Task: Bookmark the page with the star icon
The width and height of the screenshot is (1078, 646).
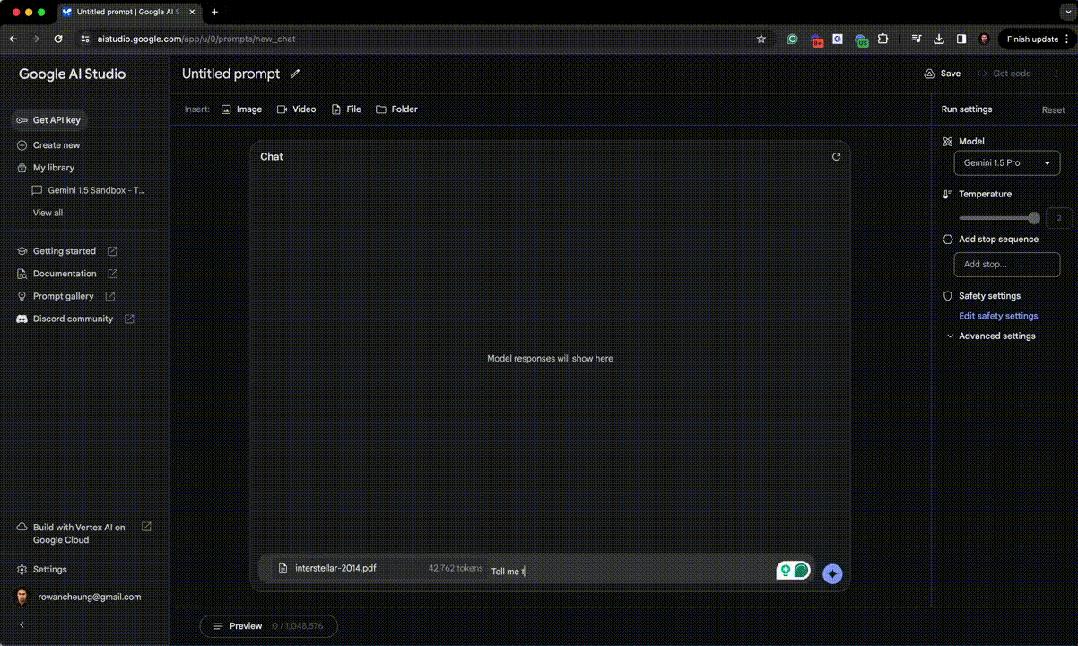Action: pos(761,39)
